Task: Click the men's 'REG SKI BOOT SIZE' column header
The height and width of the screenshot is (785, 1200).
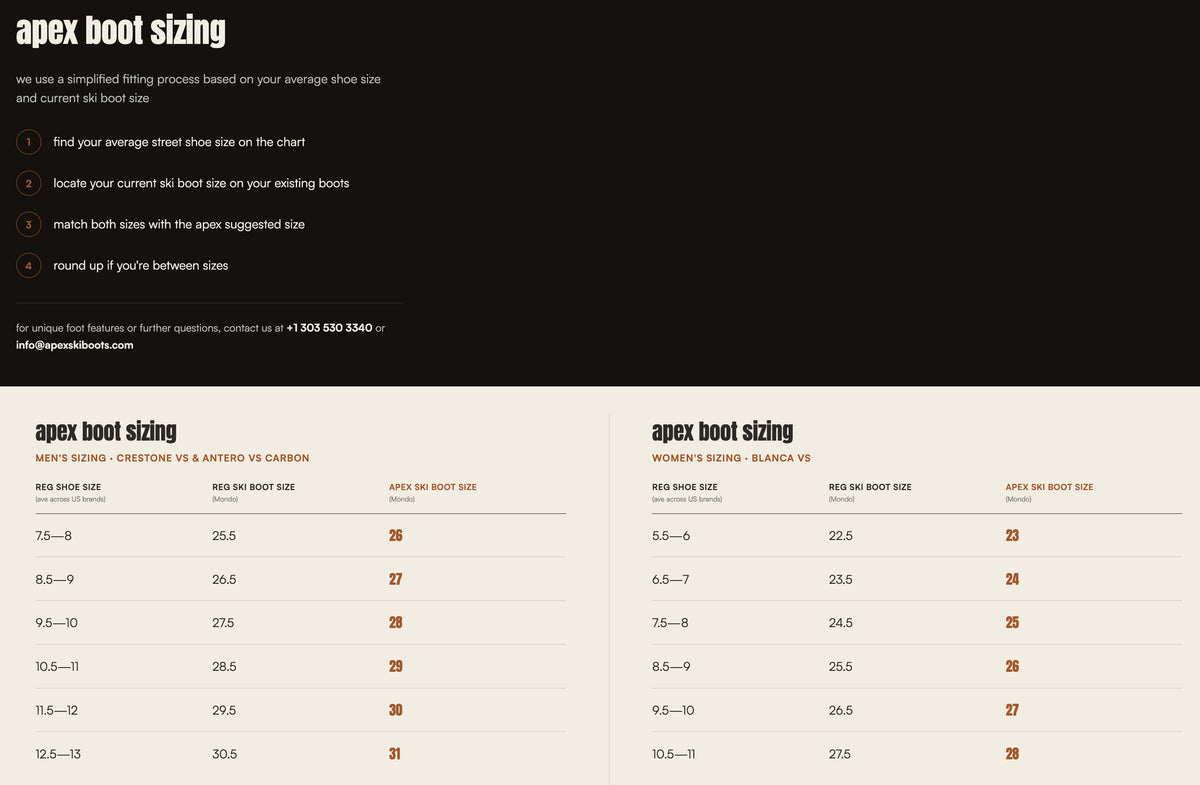Action: [x=253, y=487]
